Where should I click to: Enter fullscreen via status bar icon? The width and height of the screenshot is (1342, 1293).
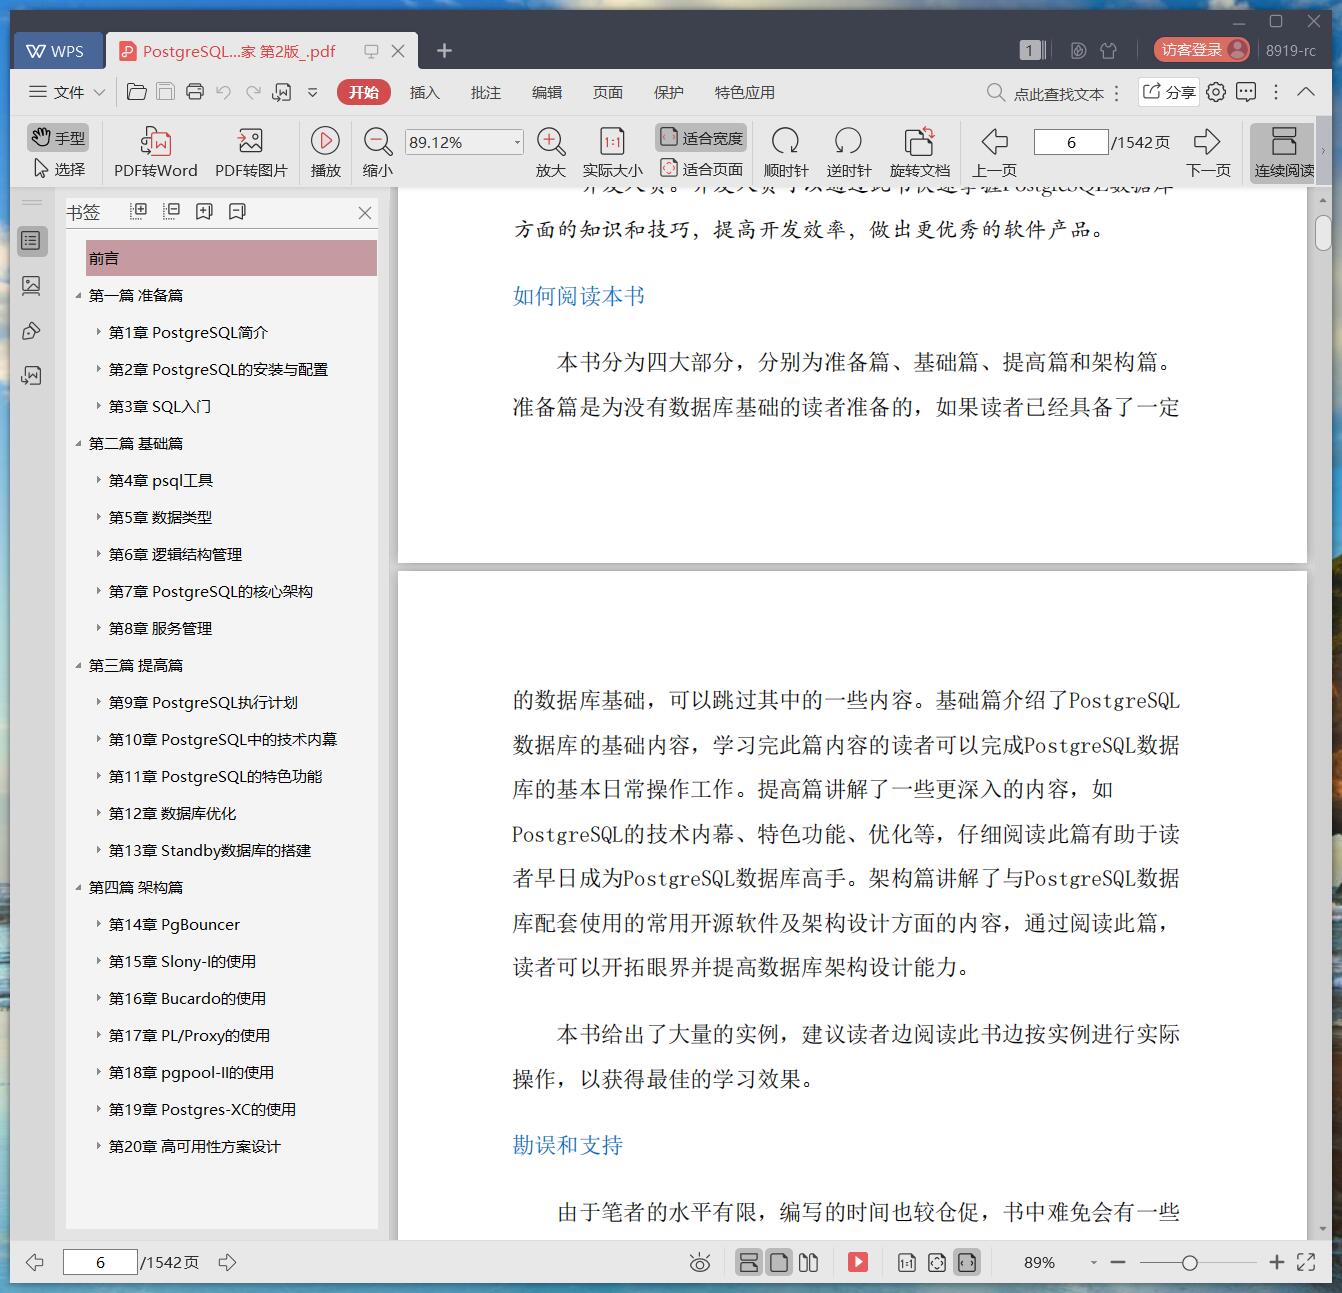(x=1306, y=1262)
